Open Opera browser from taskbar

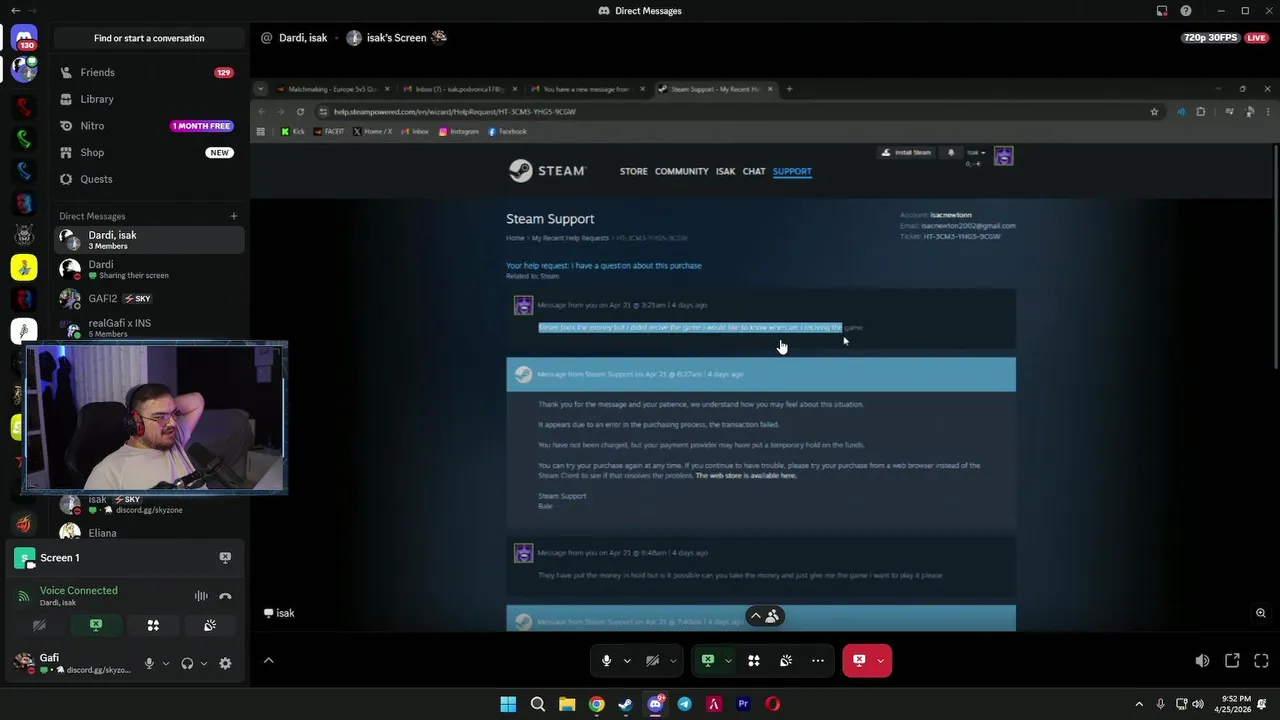pyautogui.click(x=773, y=704)
